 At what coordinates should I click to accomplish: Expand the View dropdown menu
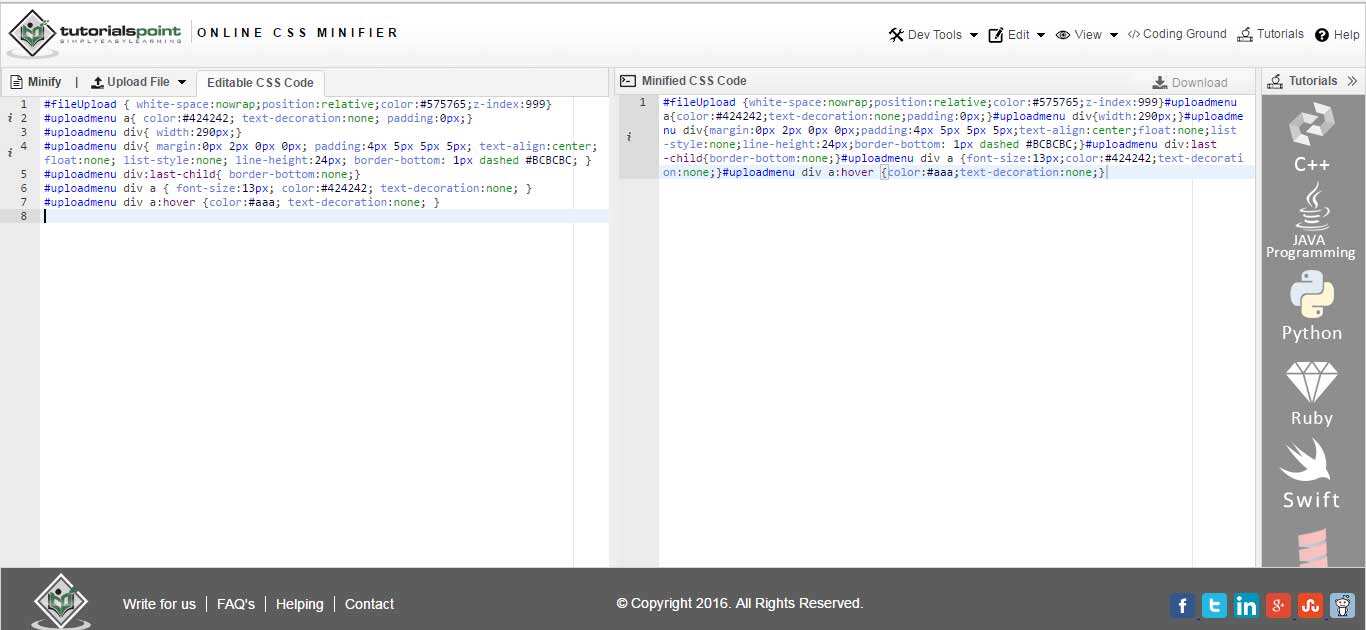(x=1086, y=35)
